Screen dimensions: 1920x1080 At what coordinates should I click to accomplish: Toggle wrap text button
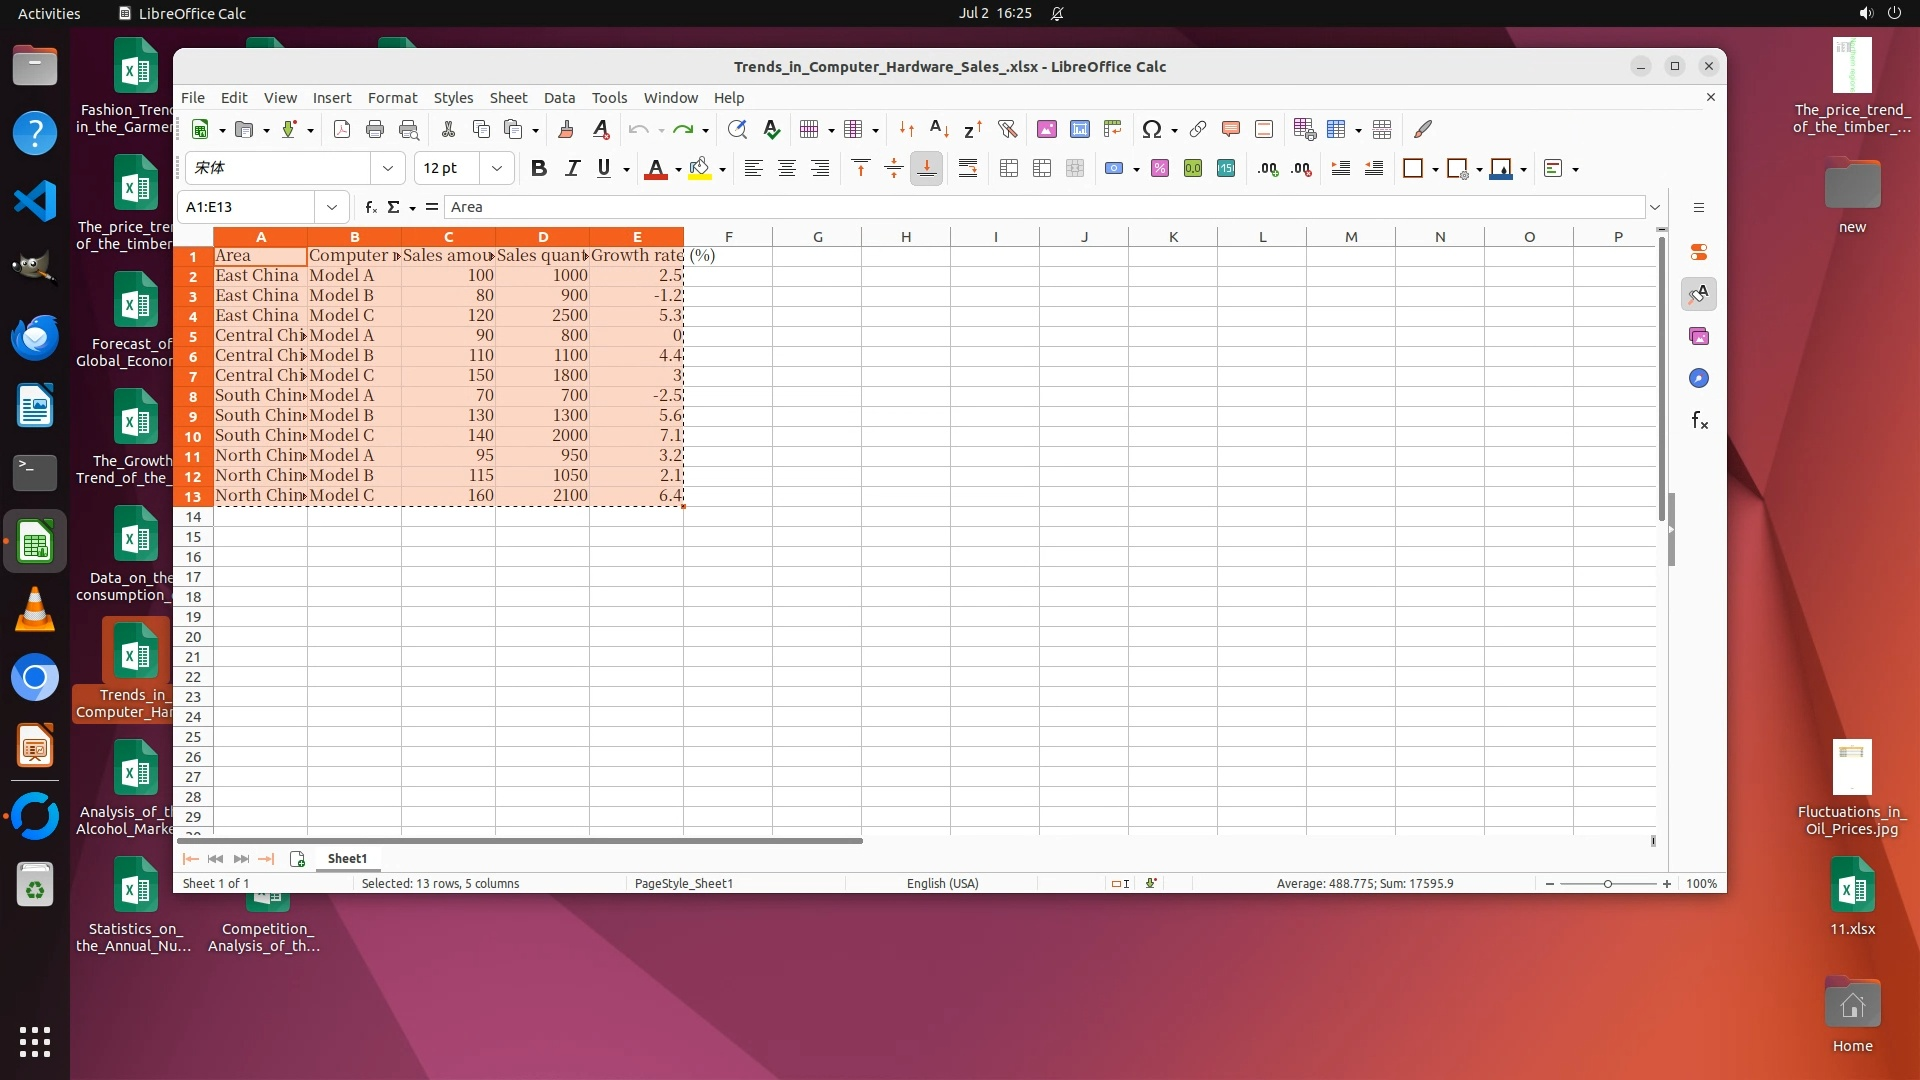tap(967, 168)
